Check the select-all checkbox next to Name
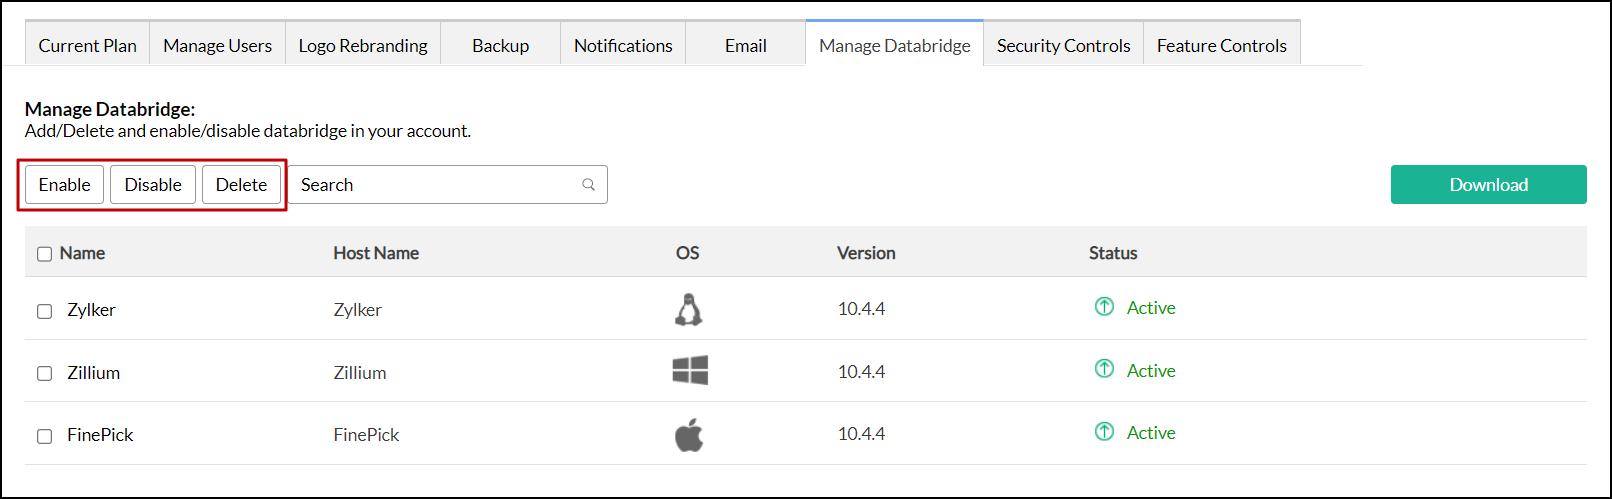This screenshot has width=1612, height=499. pyautogui.click(x=44, y=254)
